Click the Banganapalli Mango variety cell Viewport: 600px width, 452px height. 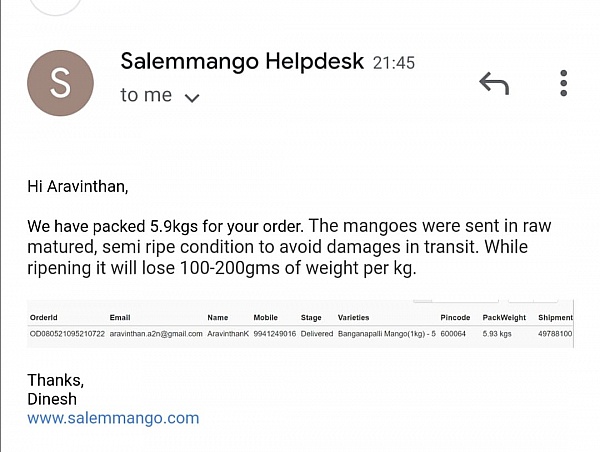[386, 333]
